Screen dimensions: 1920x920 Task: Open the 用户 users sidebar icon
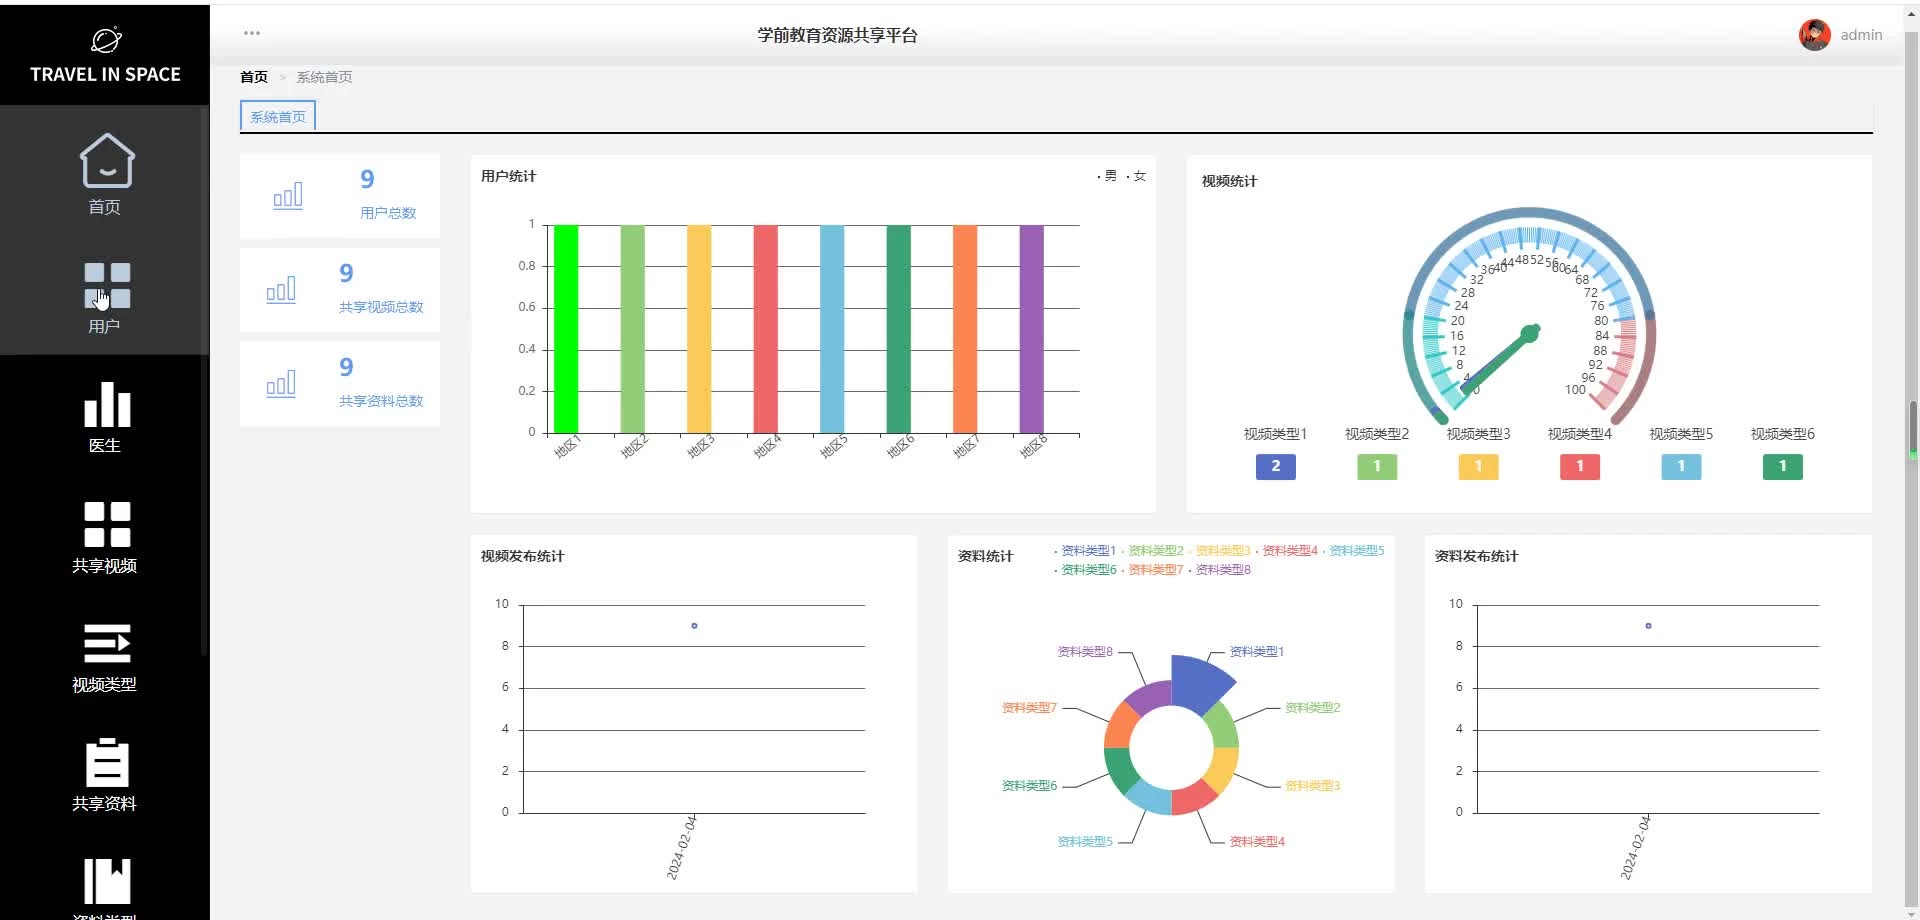pos(106,286)
